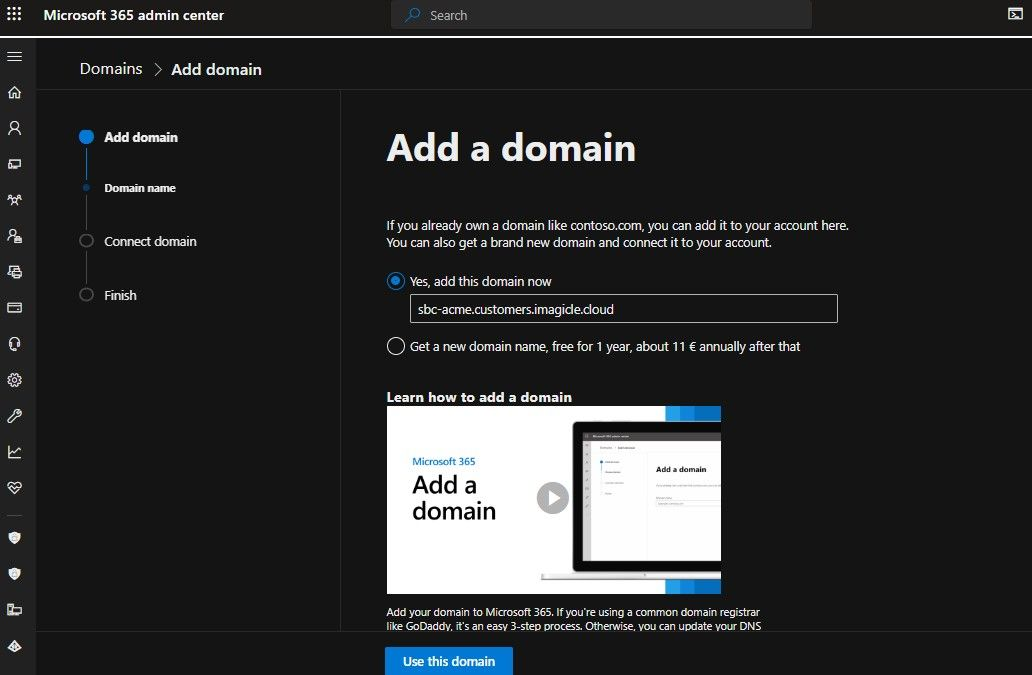The height and width of the screenshot is (675, 1032).
Task: Open the app launcher waffle icon
Action: pyautogui.click(x=14, y=15)
